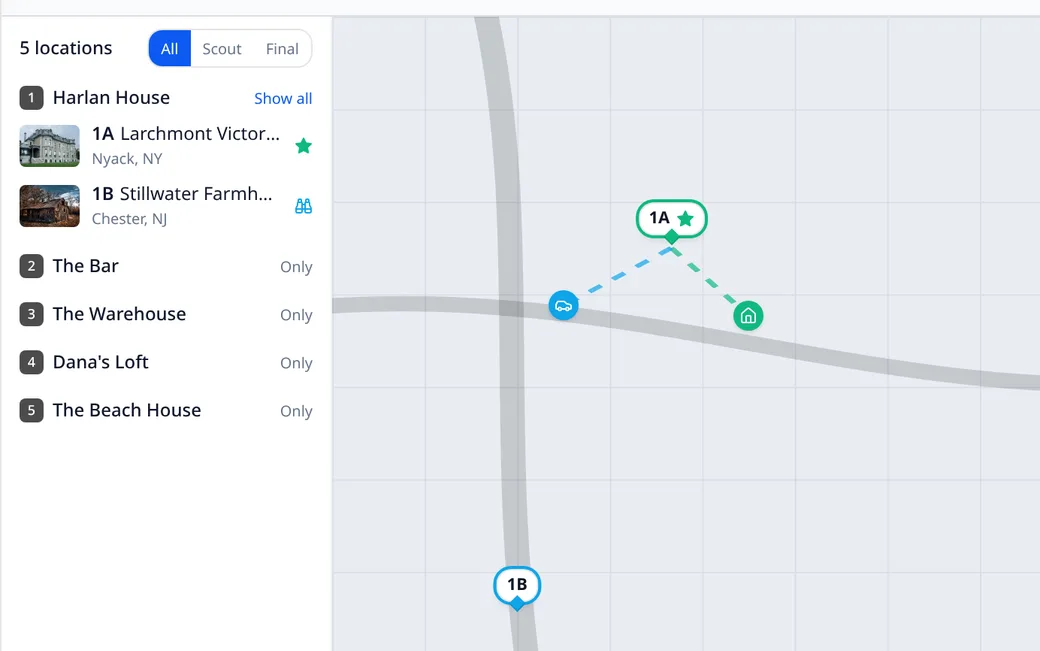This screenshot has height=651, width=1040.
Task: Click the number 3 badge for The Warehouse
Action: [31, 314]
